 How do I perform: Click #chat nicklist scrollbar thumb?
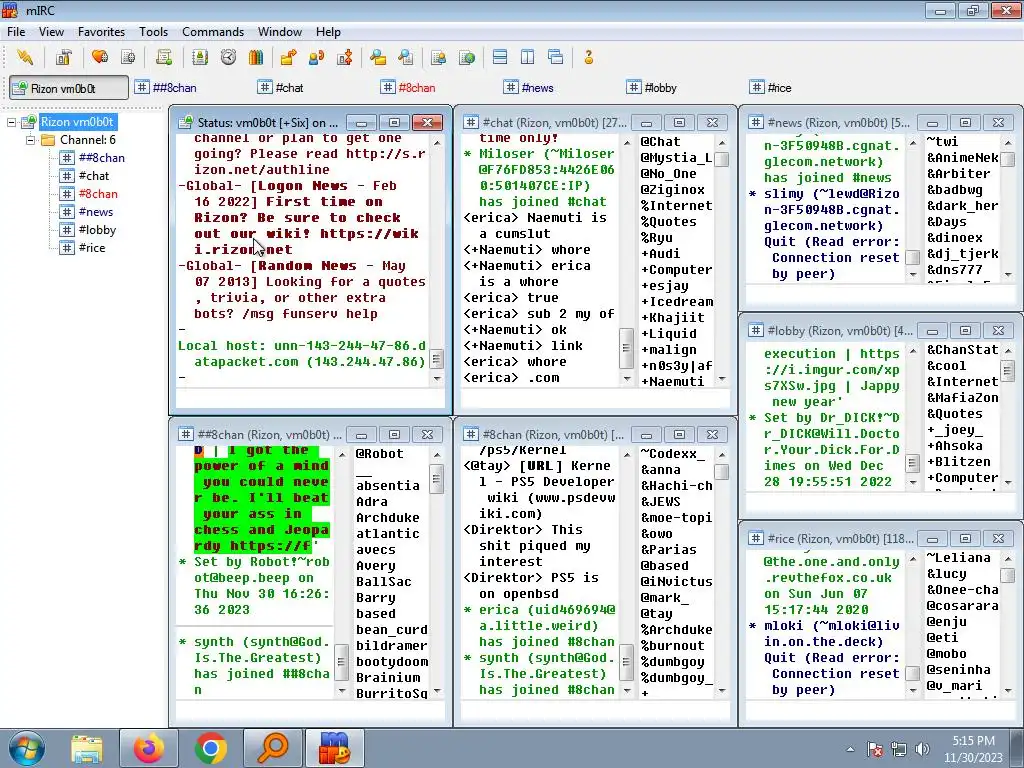[722, 159]
